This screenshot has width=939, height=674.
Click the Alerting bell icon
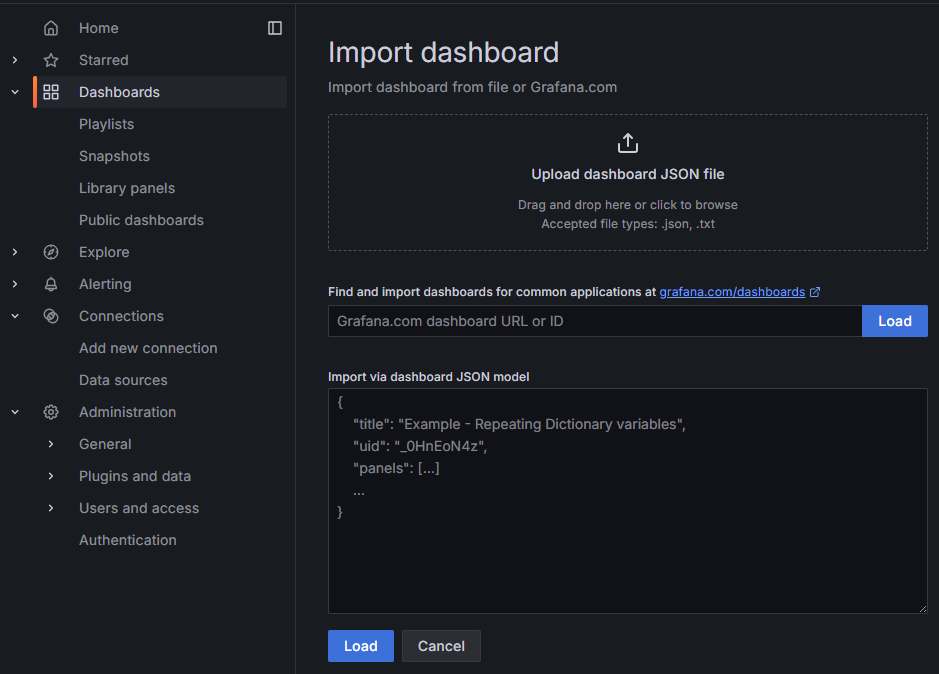pos(51,284)
